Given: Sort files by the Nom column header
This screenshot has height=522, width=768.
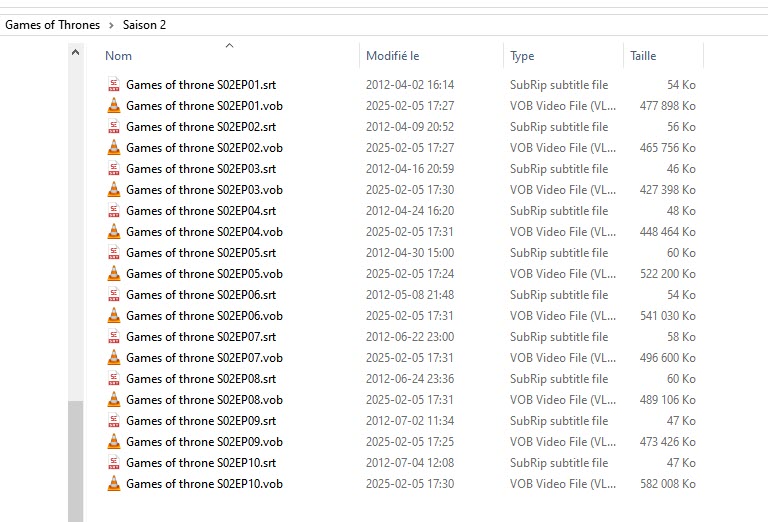Looking at the screenshot, I should pos(119,56).
